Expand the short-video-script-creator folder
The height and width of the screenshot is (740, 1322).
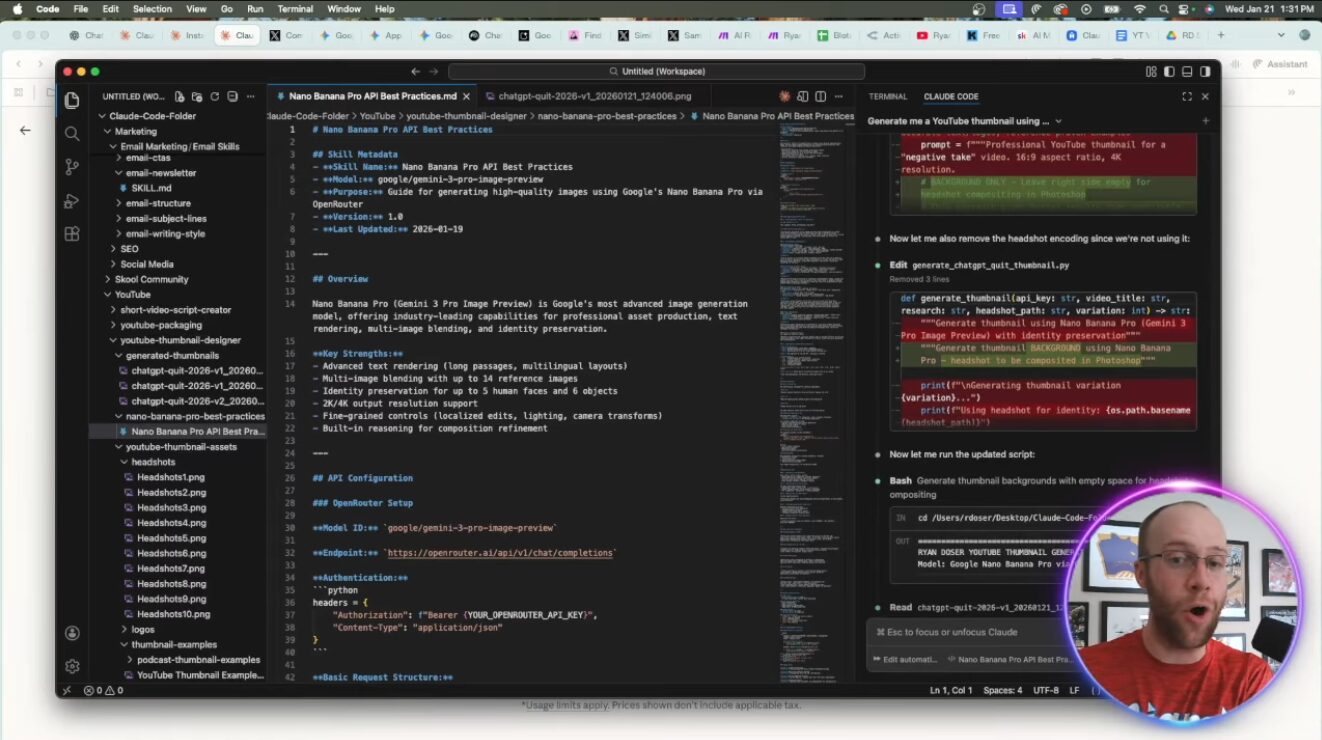click(113, 310)
